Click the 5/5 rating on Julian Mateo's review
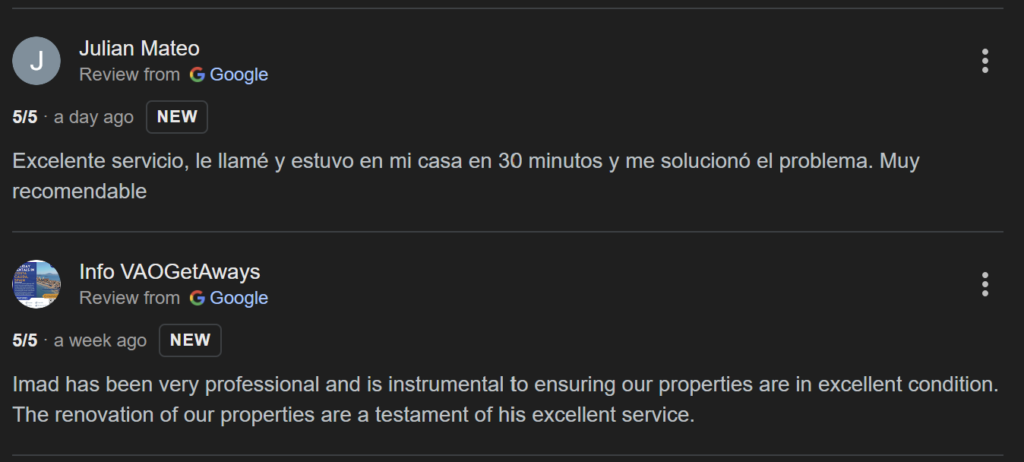Viewport: 1024px width, 462px height. pyautogui.click(x=25, y=117)
